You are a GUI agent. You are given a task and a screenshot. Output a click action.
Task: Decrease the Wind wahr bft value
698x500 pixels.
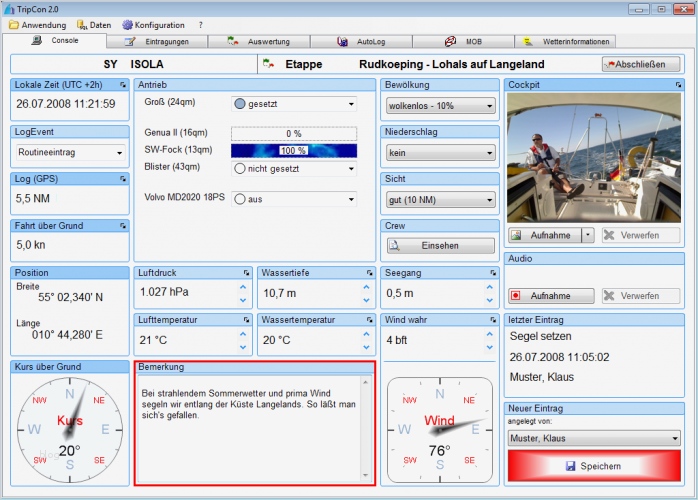490,347
